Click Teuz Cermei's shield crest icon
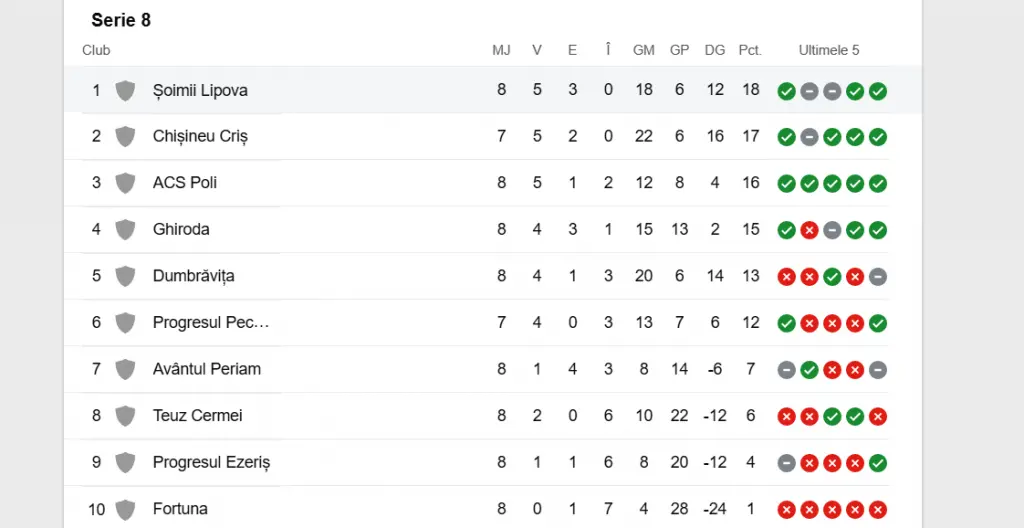The height and width of the screenshot is (528, 1024). pos(125,416)
